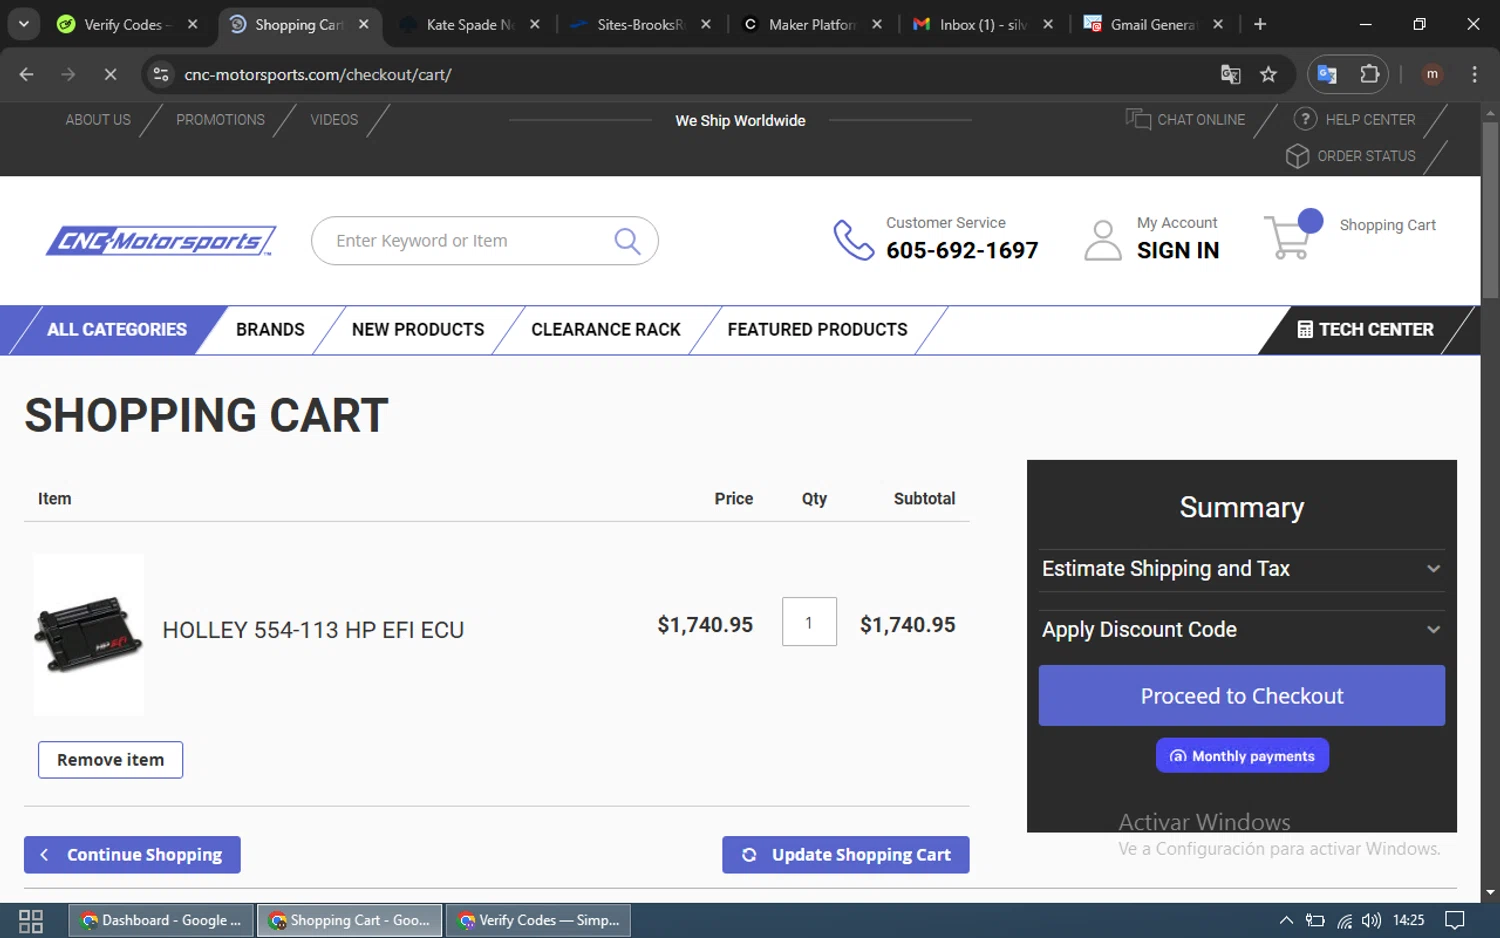Open HOLLEY 554-113 HP EFI ECU product
This screenshot has height=938, width=1500.
click(313, 630)
